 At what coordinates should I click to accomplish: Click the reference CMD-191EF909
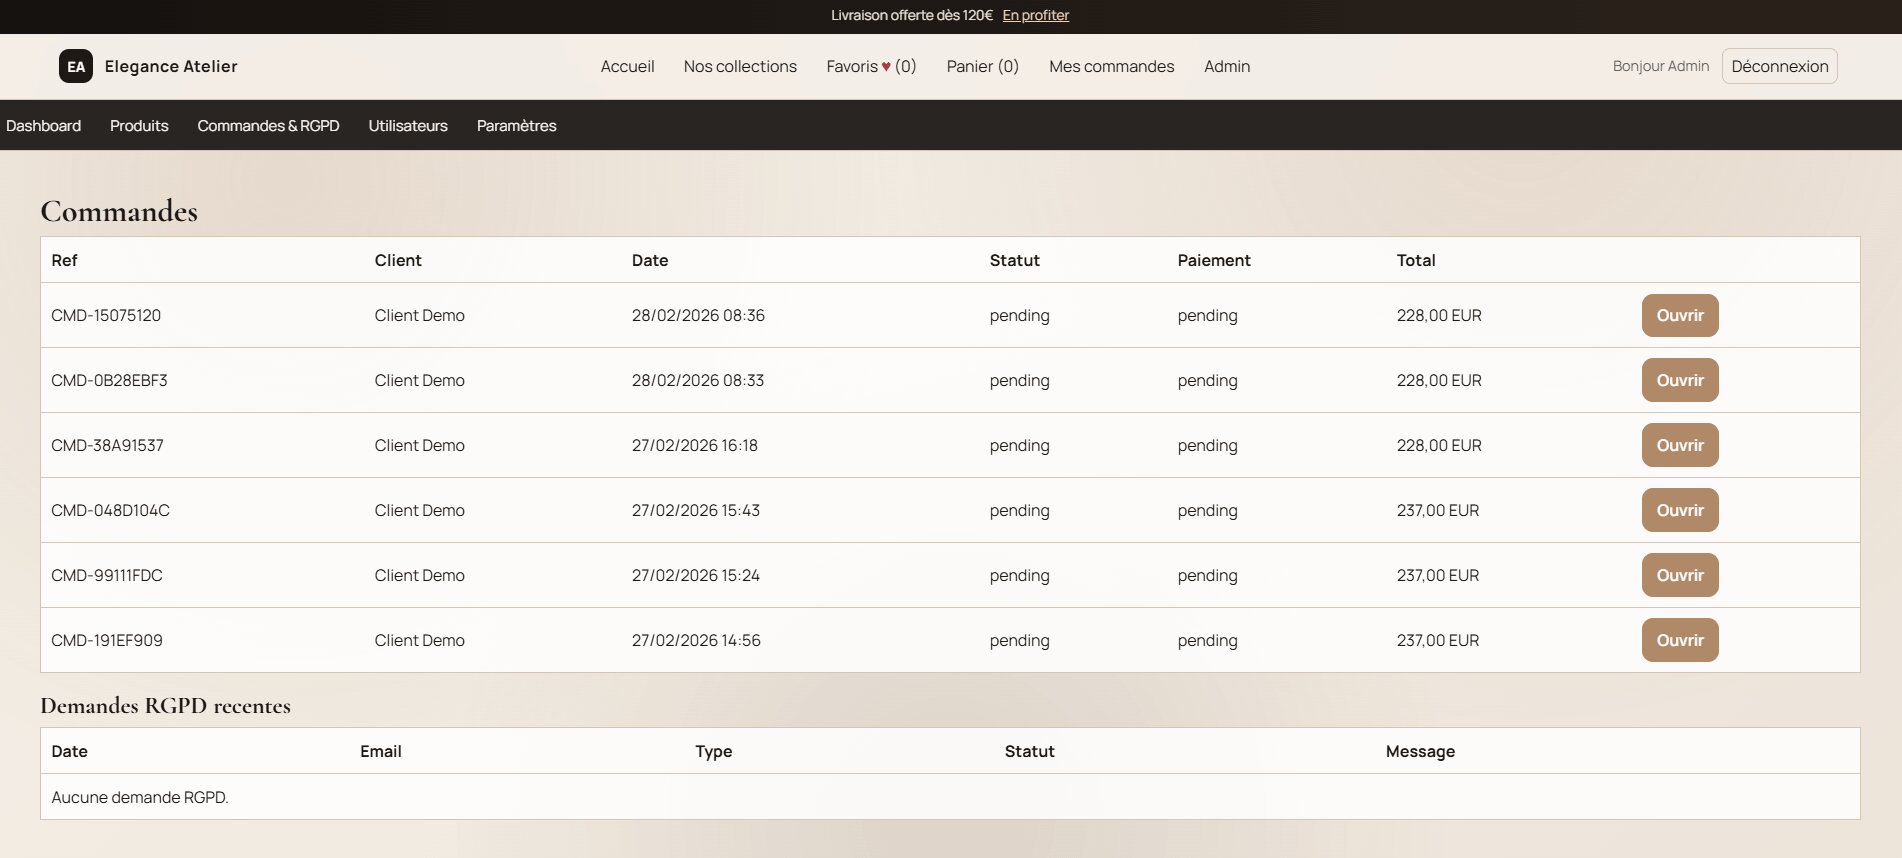[x=106, y=640]
